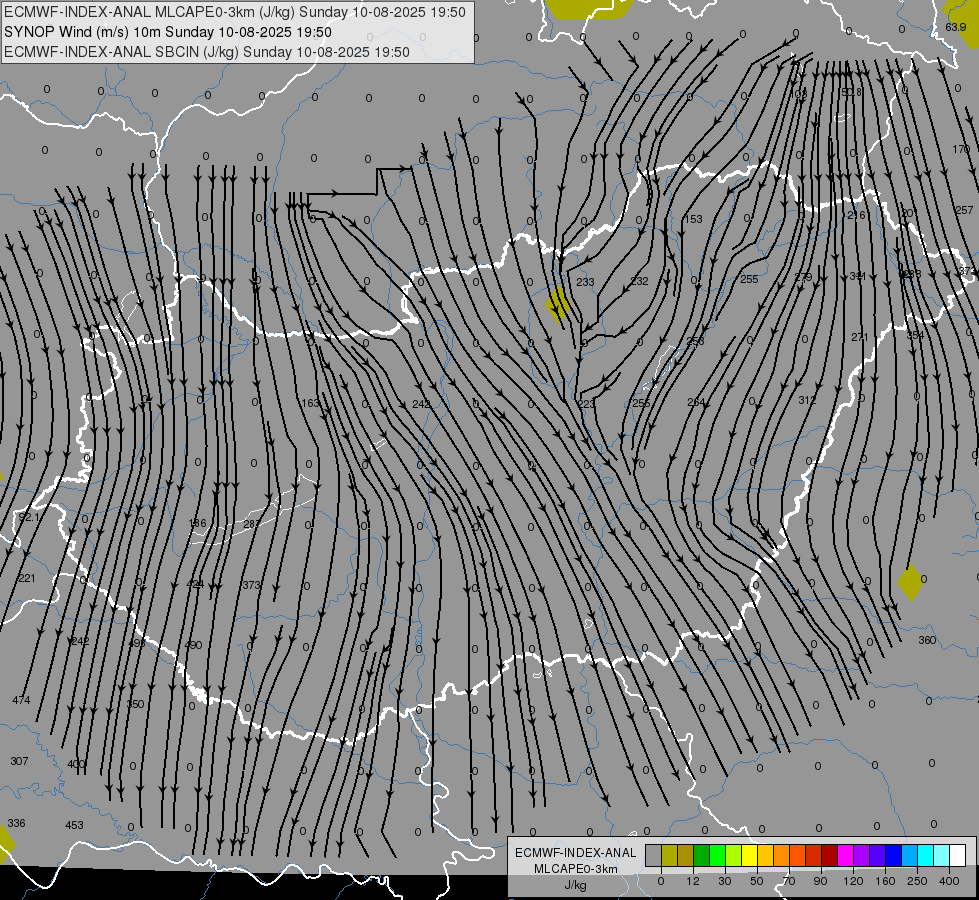The width and height of the screenshot is (979, 900).
Task: Click the 264 value on the map
Action: [696, 402]
